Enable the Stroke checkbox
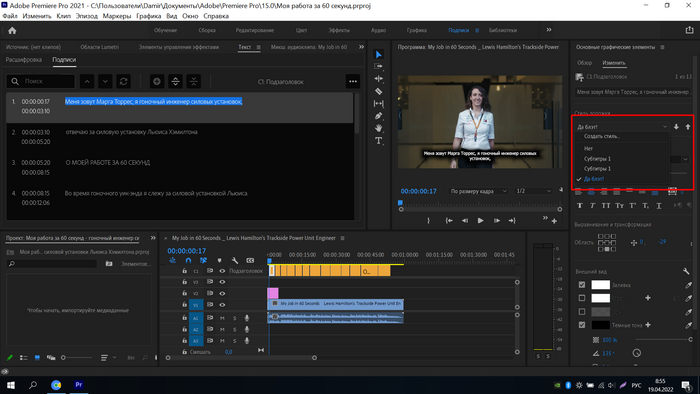Image resolution: width=700 pixels, height=394 pixels. tap(582, 298)
